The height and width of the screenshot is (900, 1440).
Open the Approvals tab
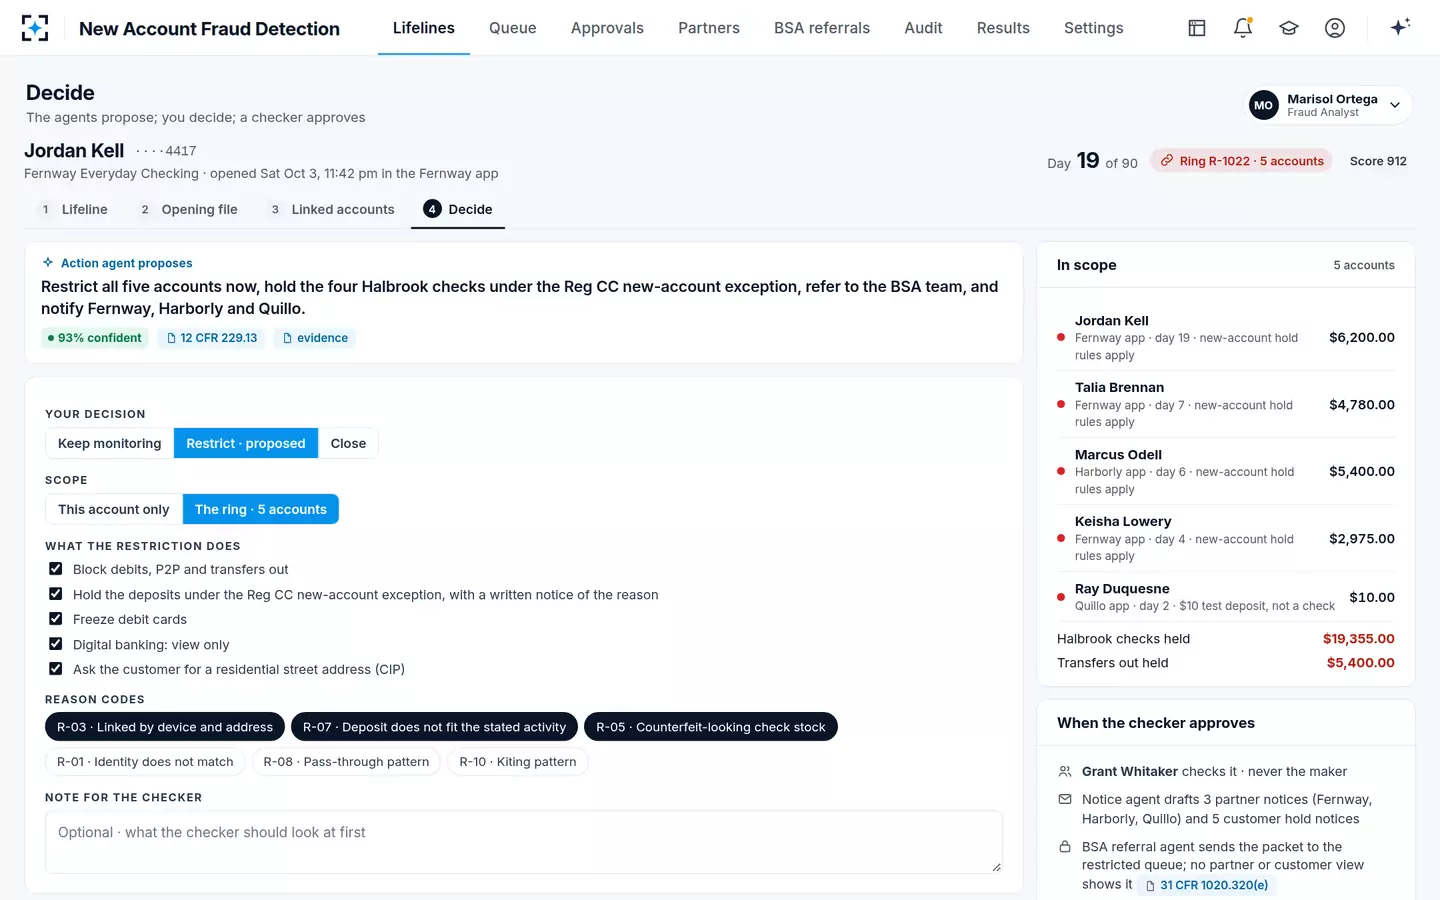click(x=607, y=28)
